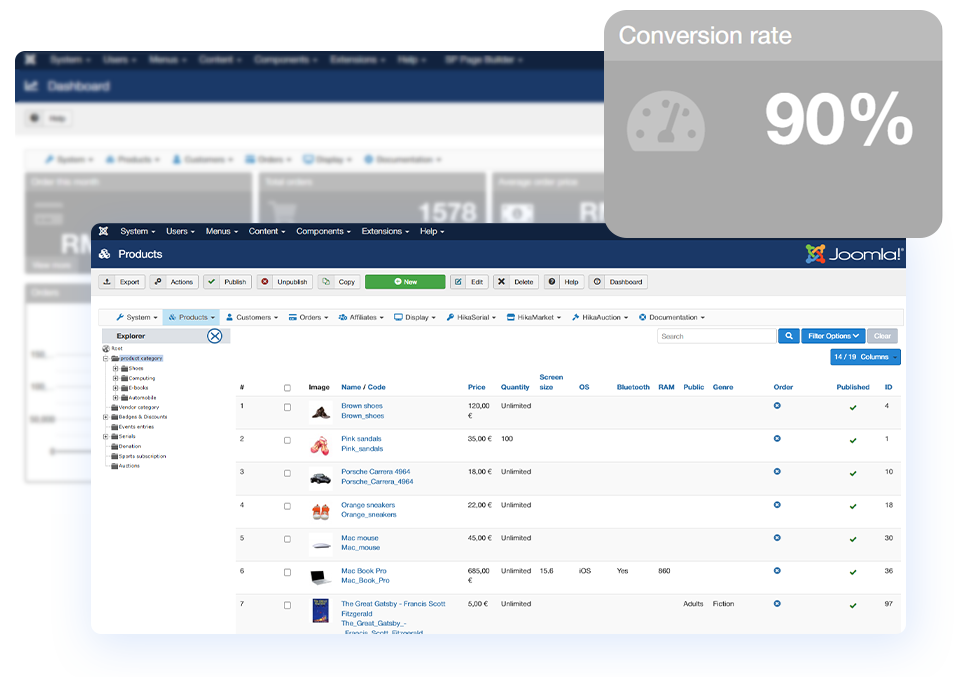Open the Menus menu in the Products window
The height and width of the screenshot is (677, 956).
(222, 231)
